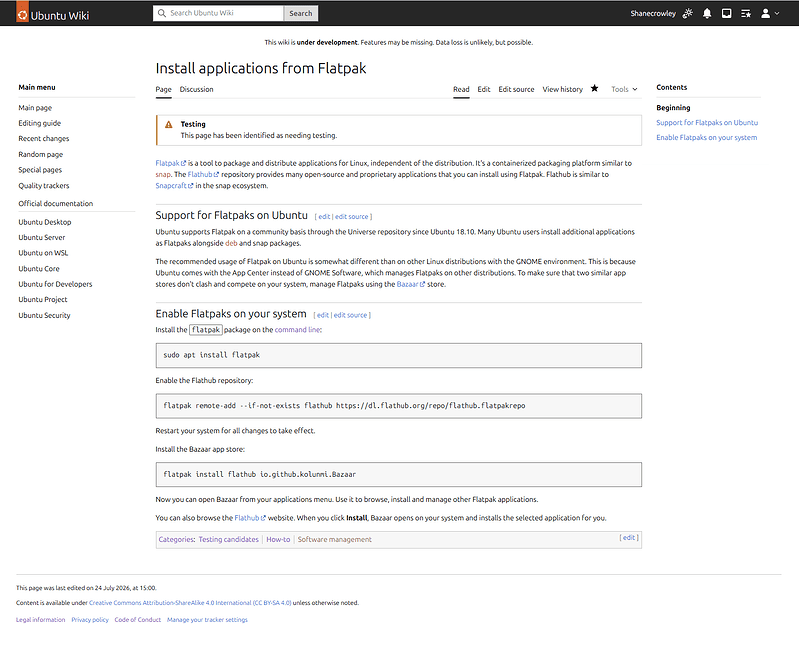Open the red snap link in intro
This screenshot has height=648, width=799.
[163, 174]
